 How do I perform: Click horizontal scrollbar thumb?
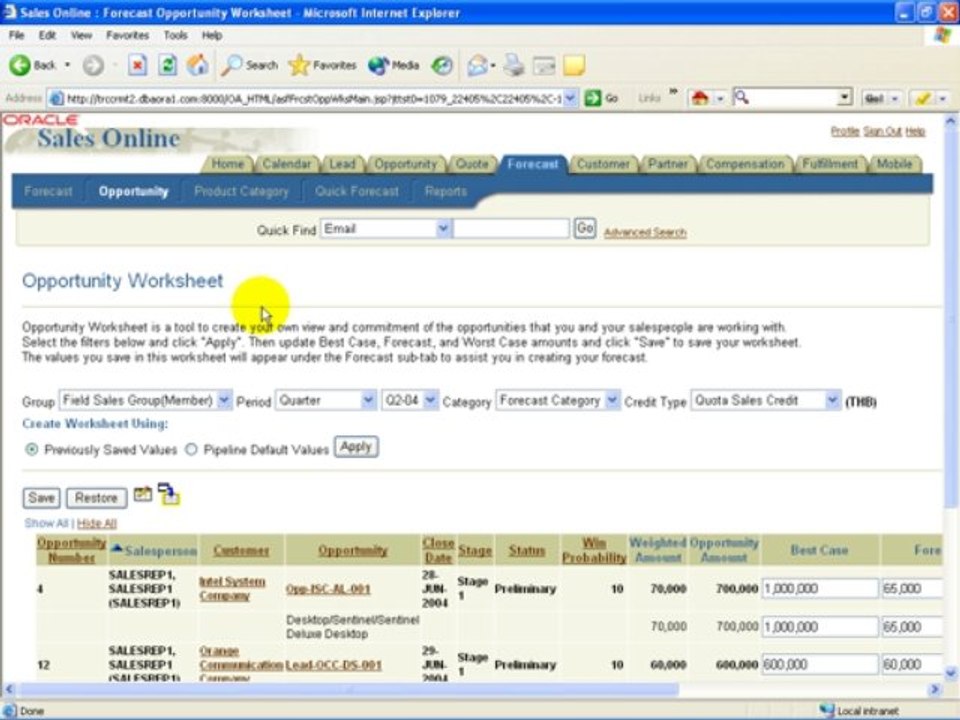349,689
